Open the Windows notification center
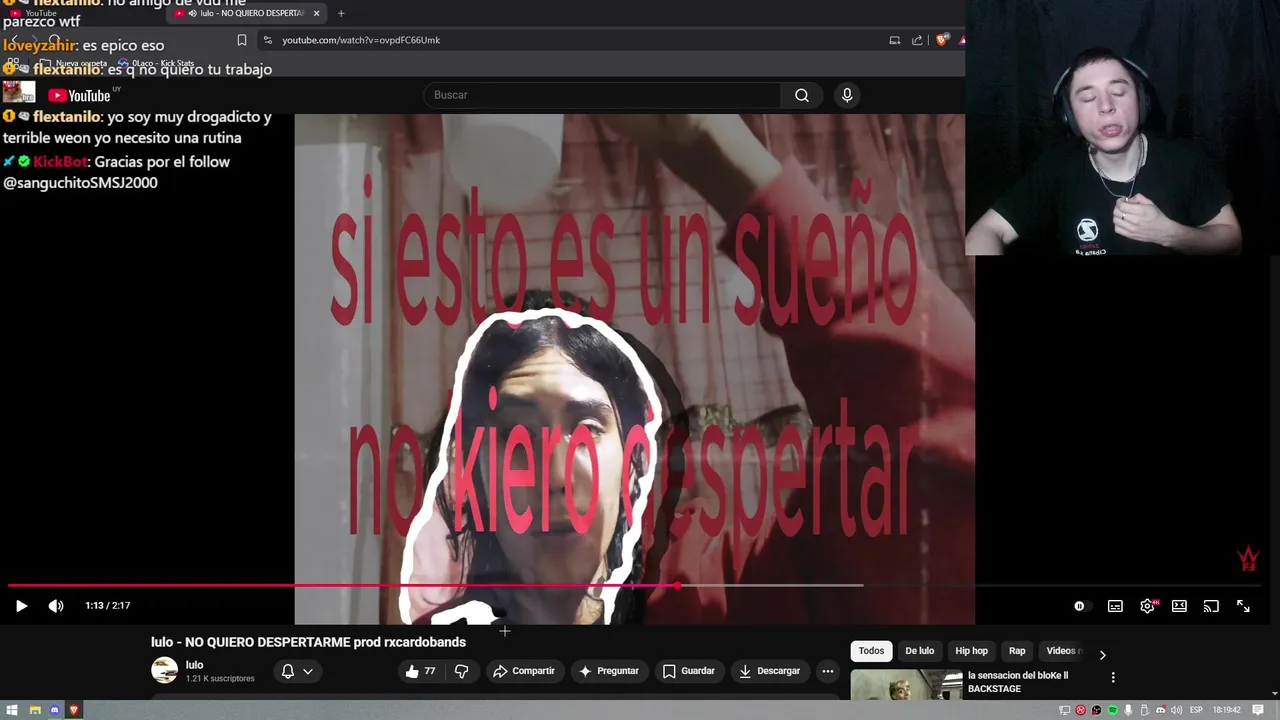The width and height of the screenshot is (1280, 720). click(1258, 710)
